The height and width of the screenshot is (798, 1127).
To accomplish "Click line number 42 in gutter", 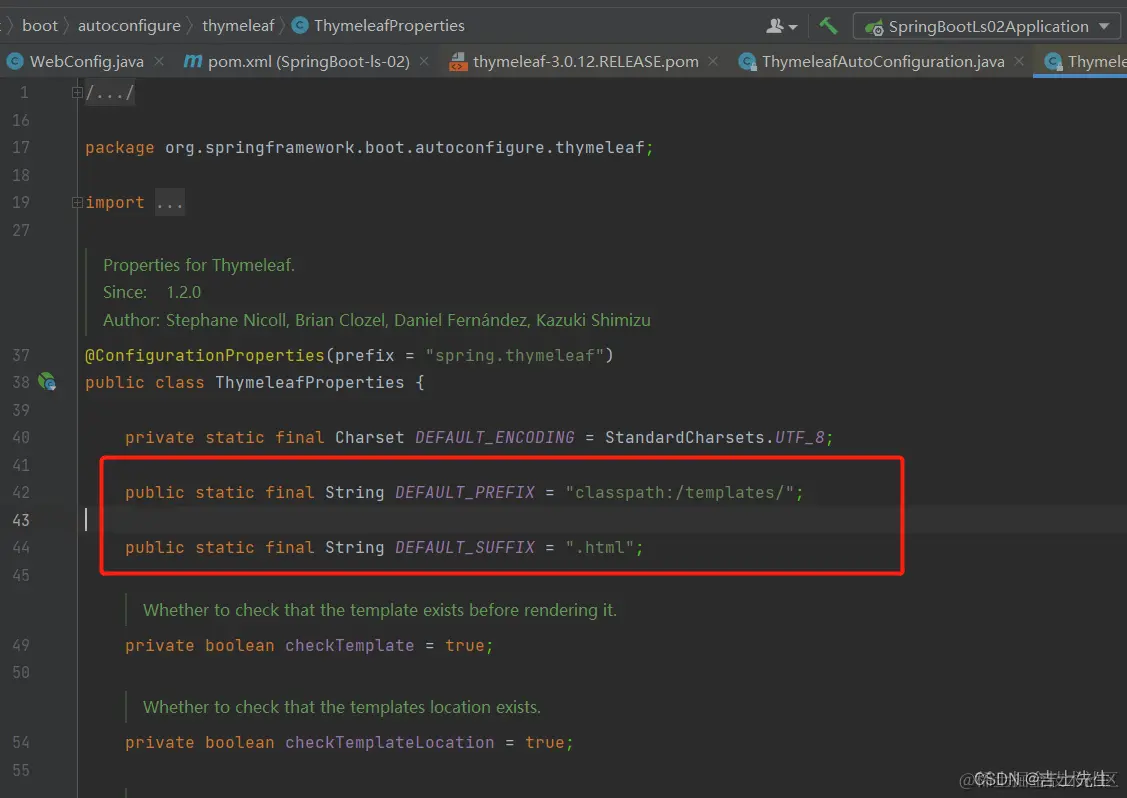I will (21, 492).
